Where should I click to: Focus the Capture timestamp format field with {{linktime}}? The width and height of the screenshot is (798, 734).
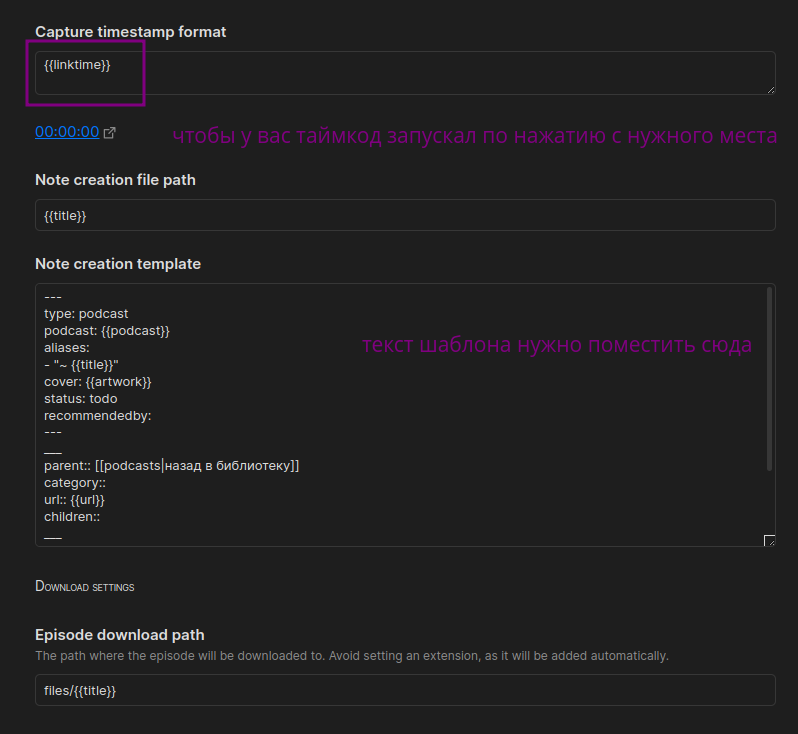405,73
